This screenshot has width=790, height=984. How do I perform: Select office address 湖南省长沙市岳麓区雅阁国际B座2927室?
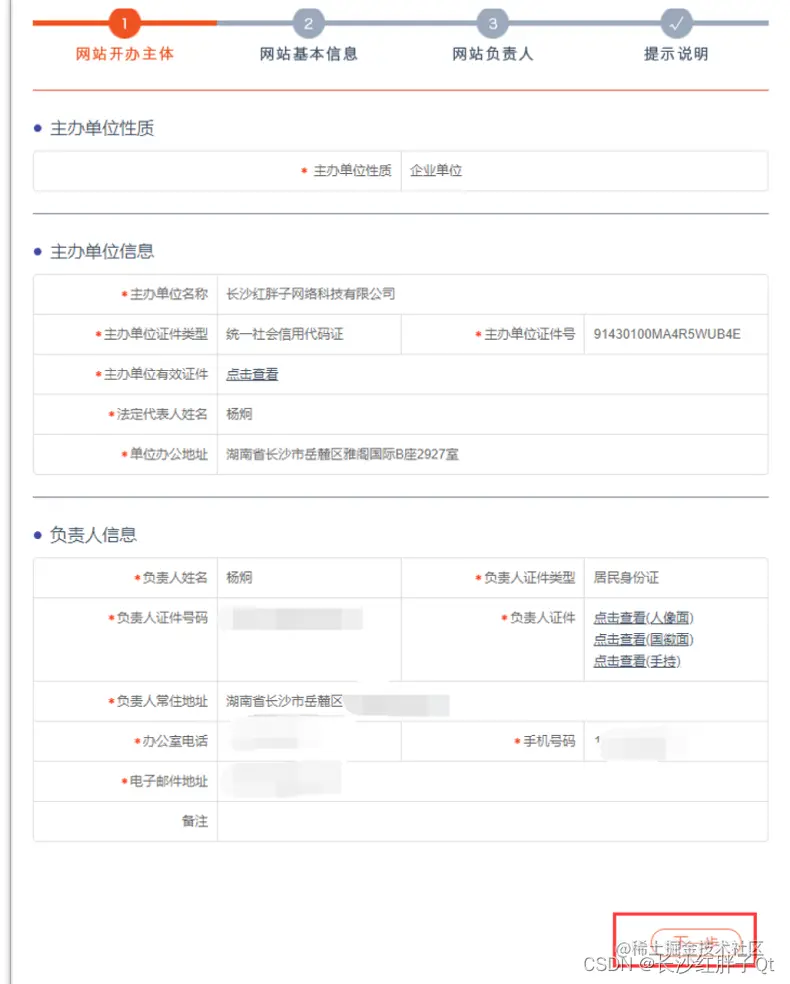coord(342,454)
